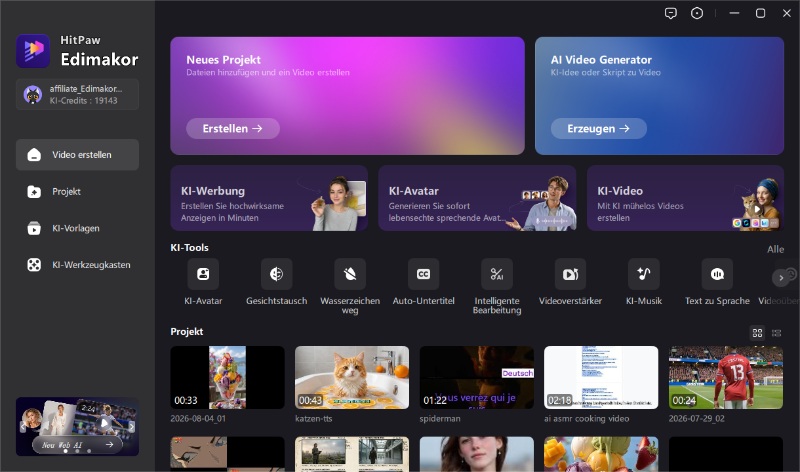Viewport: 800px width, 472px height.
Task: Open the affiliate_Edimakor account profile
Action: (77, 94)
